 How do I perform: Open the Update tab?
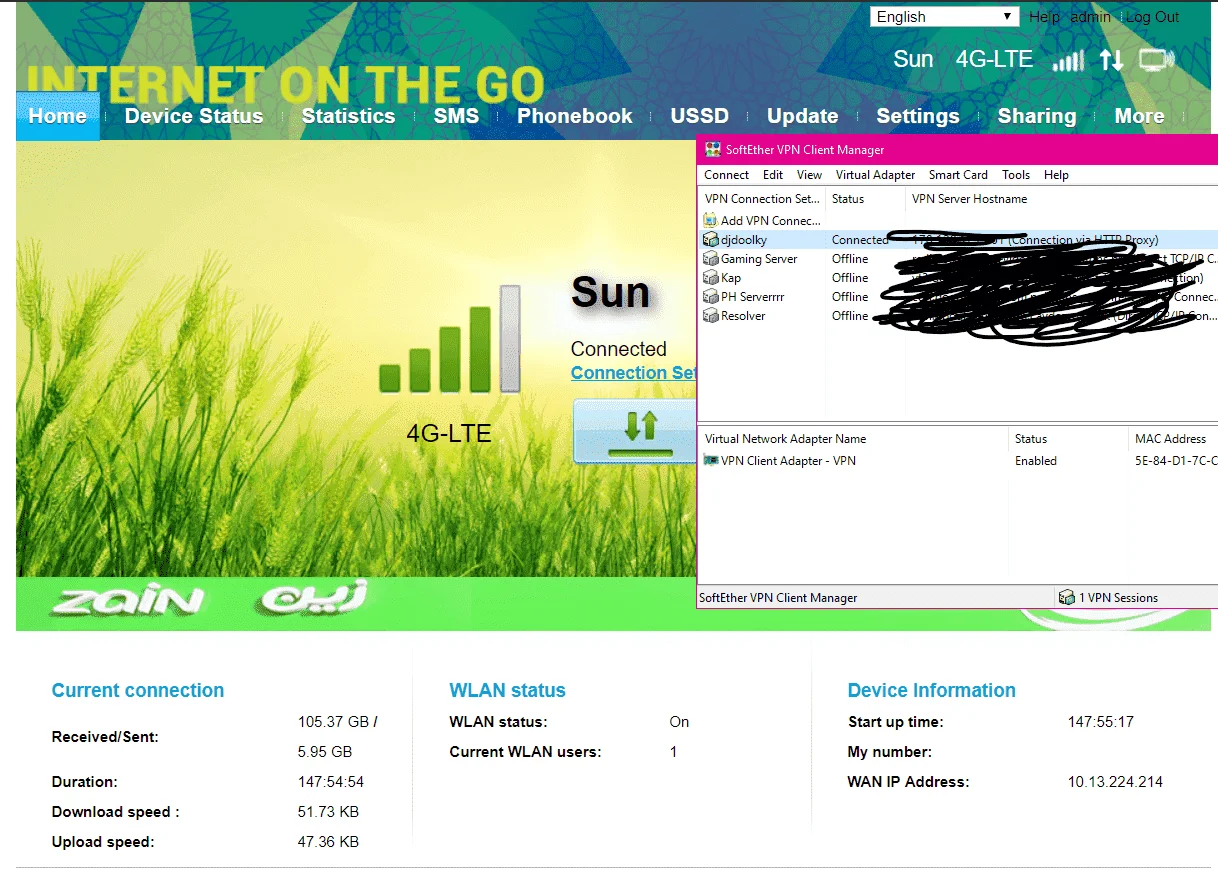click(803, 116)
